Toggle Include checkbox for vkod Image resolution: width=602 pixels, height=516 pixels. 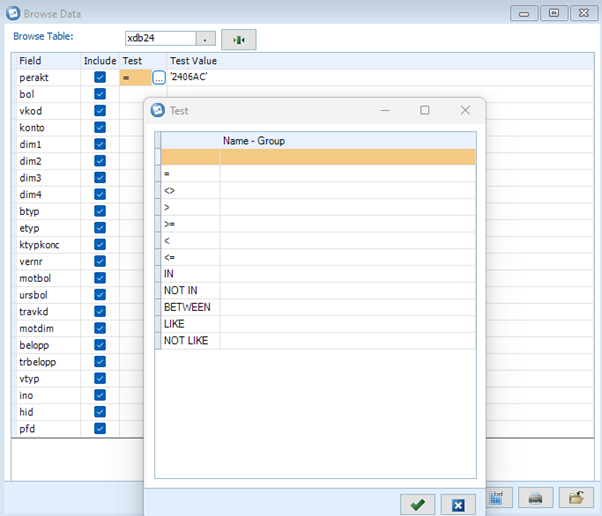tap(100, 111)
